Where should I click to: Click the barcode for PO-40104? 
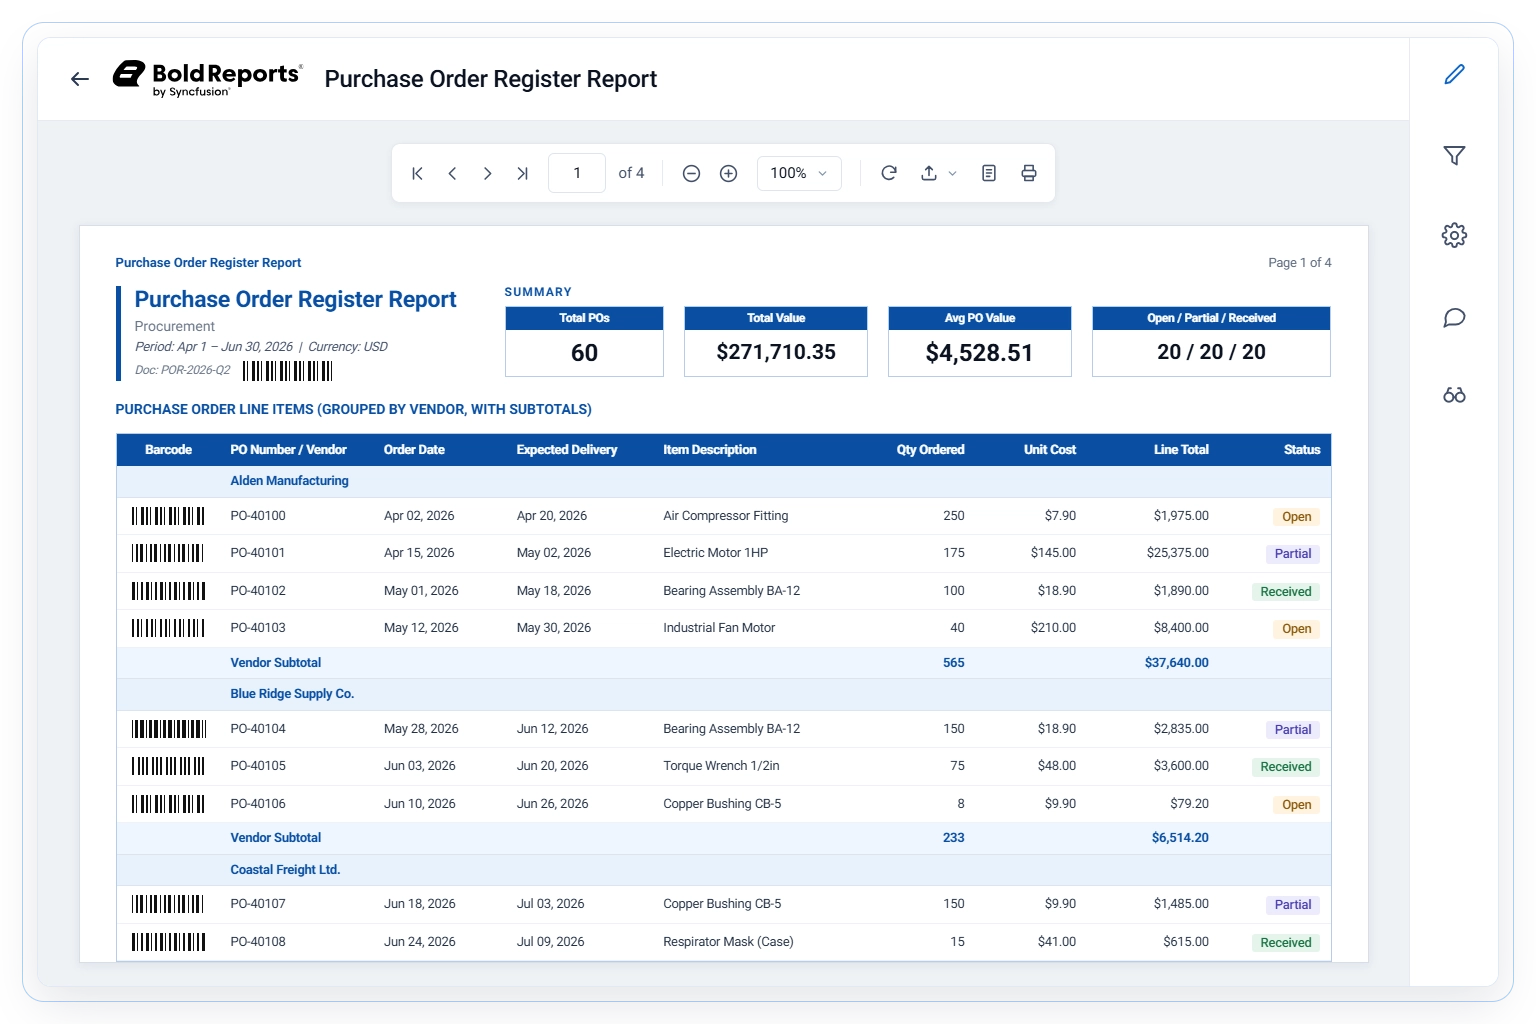click(168, 729)
